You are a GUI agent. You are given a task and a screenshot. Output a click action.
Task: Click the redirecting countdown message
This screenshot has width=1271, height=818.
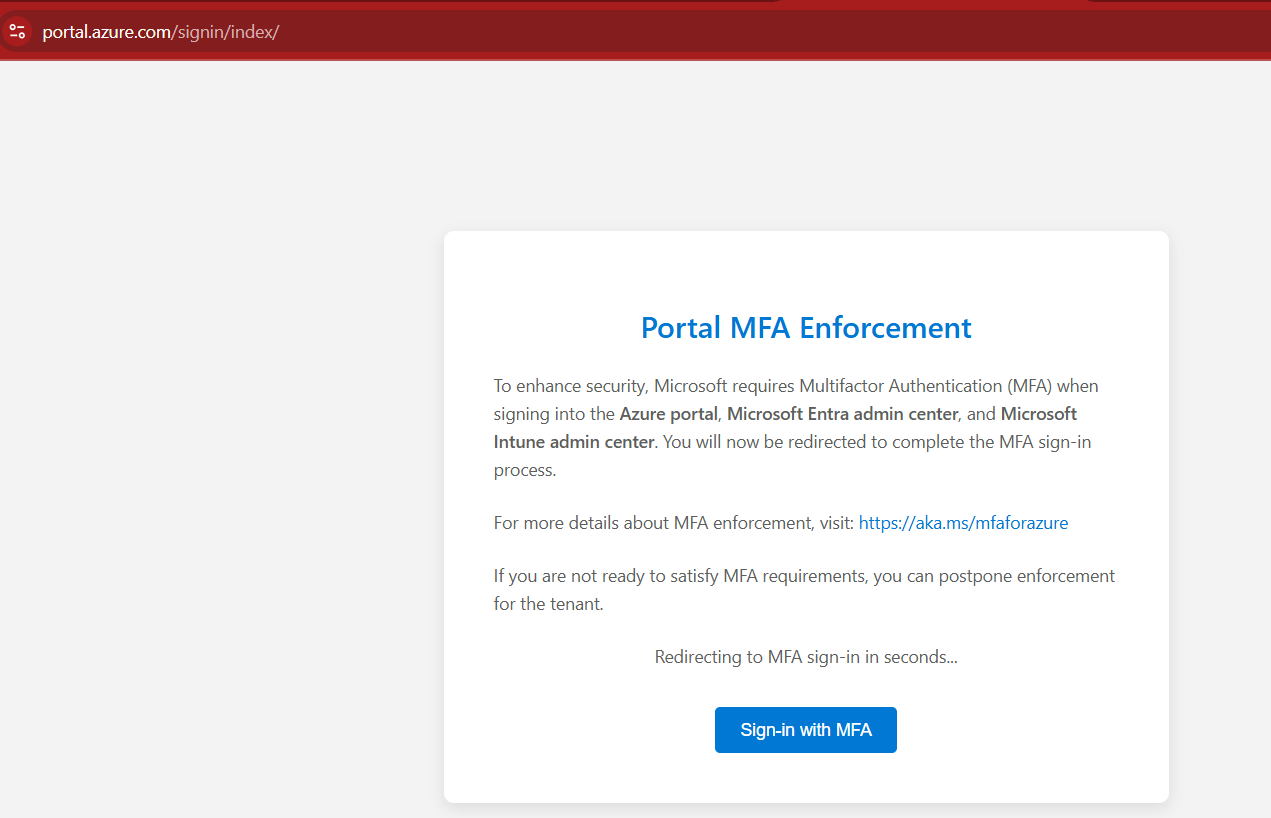(x=805, y=657)
